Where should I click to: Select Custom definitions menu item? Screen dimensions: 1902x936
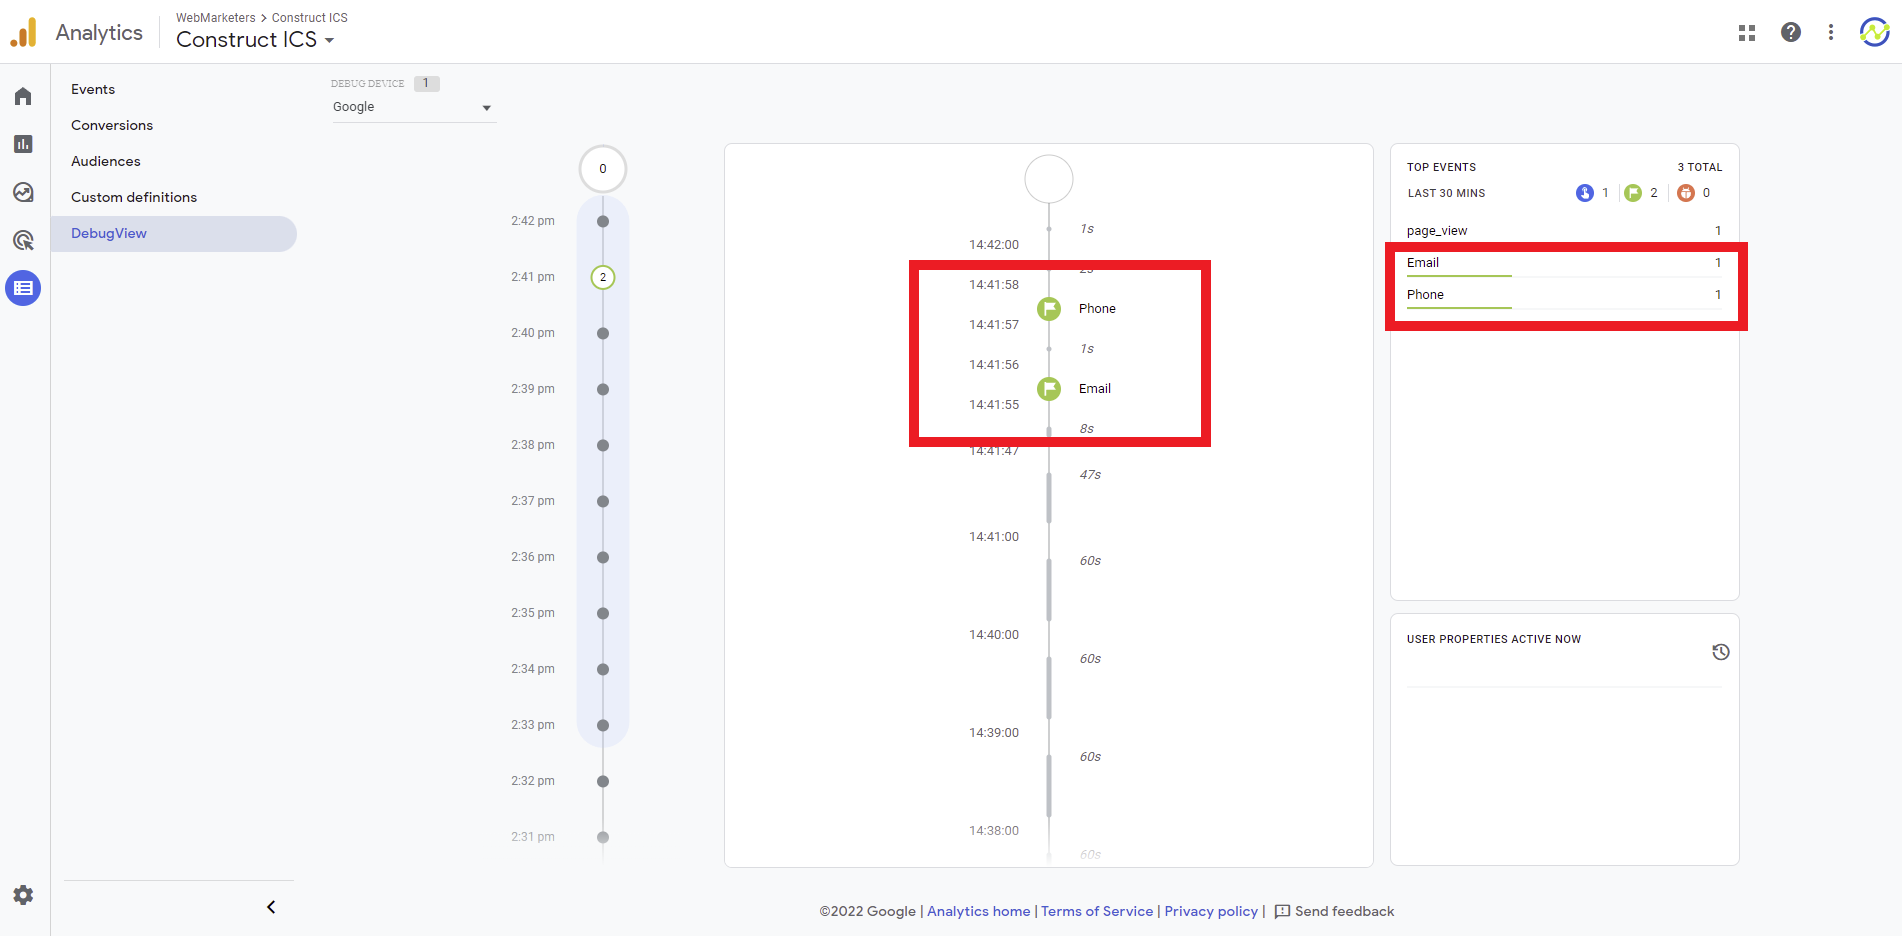[134, 197]
